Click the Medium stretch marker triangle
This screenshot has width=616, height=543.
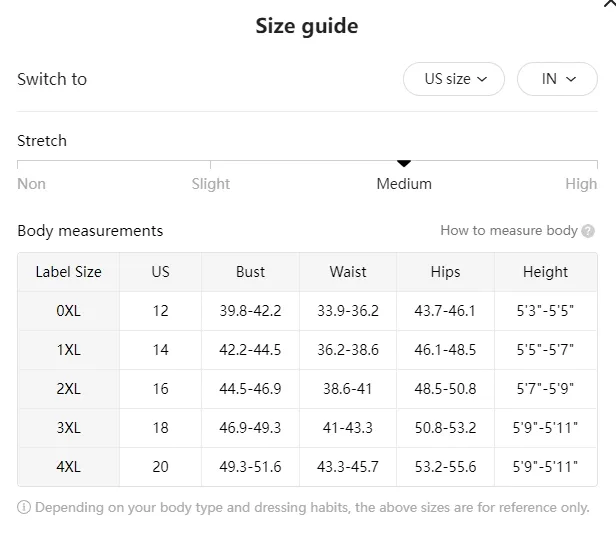click(x=404, y=163)
